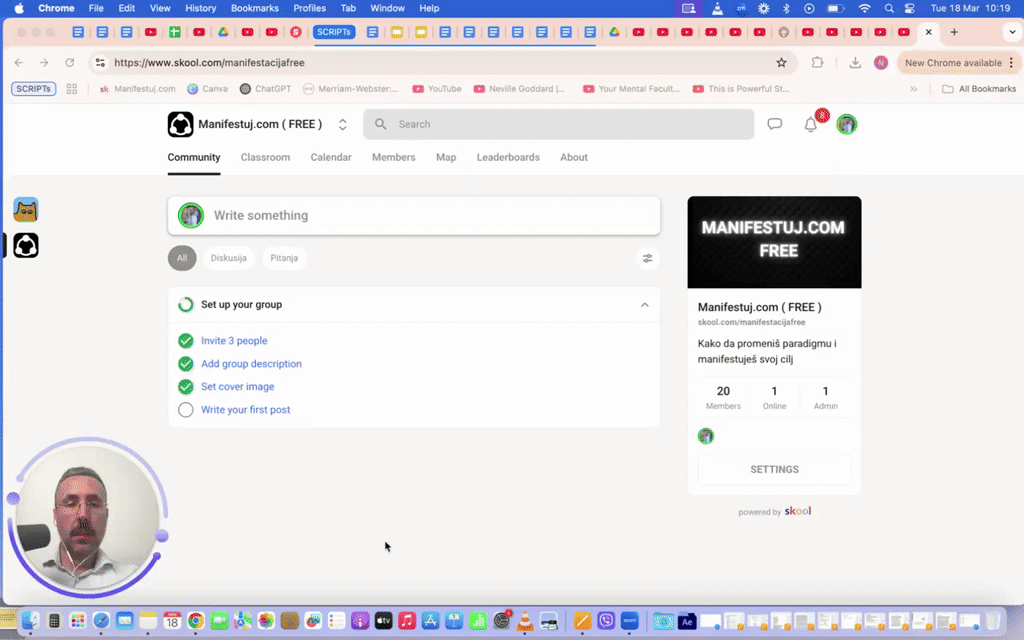This screenshot has width=1024, height=640.
Task: Switch to the Calendar tab
Action: (x=331, y=157)
